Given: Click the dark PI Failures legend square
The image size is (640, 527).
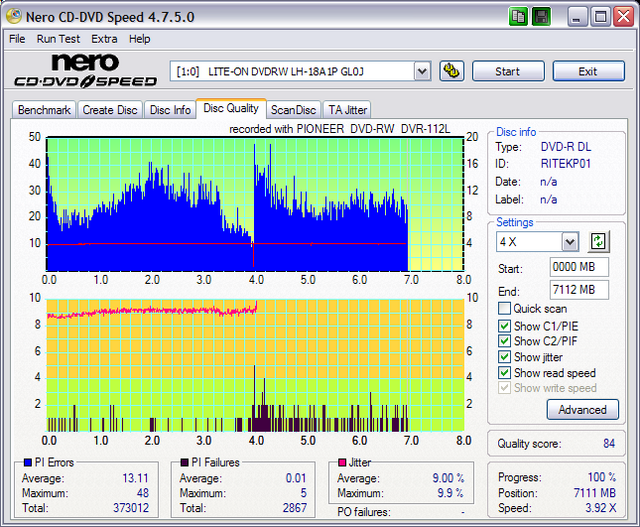Looking at the screenshot, I should tap(184, 462).
